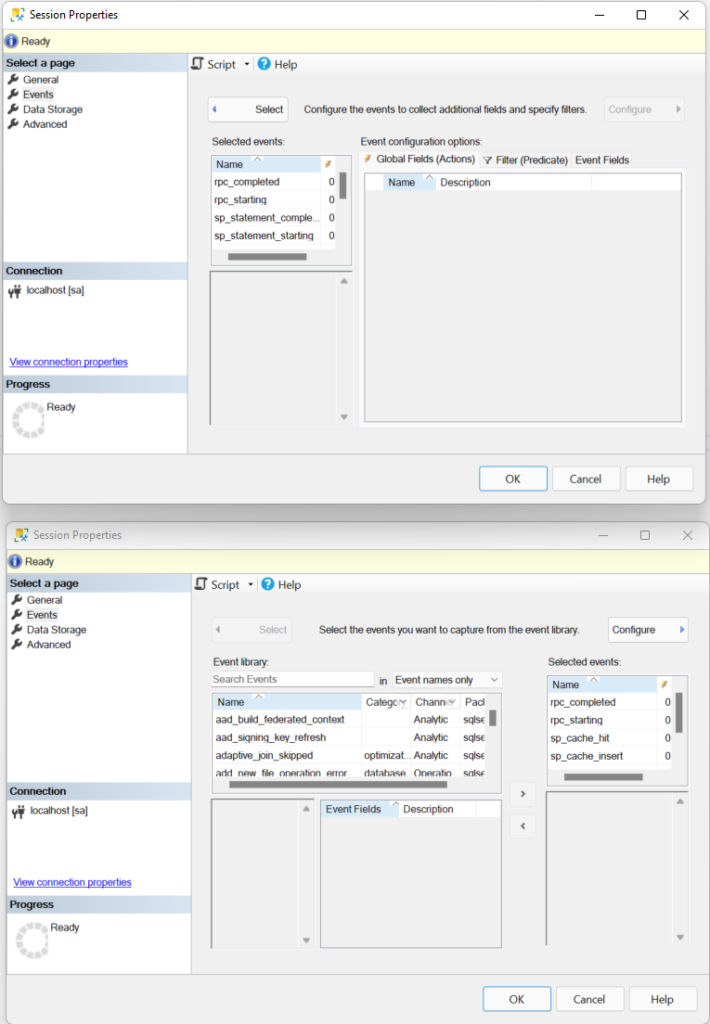This screenshot has width=710, height=1024.
Task: Switch to Event Fields tab in top window
Action: tap(602, 160)
